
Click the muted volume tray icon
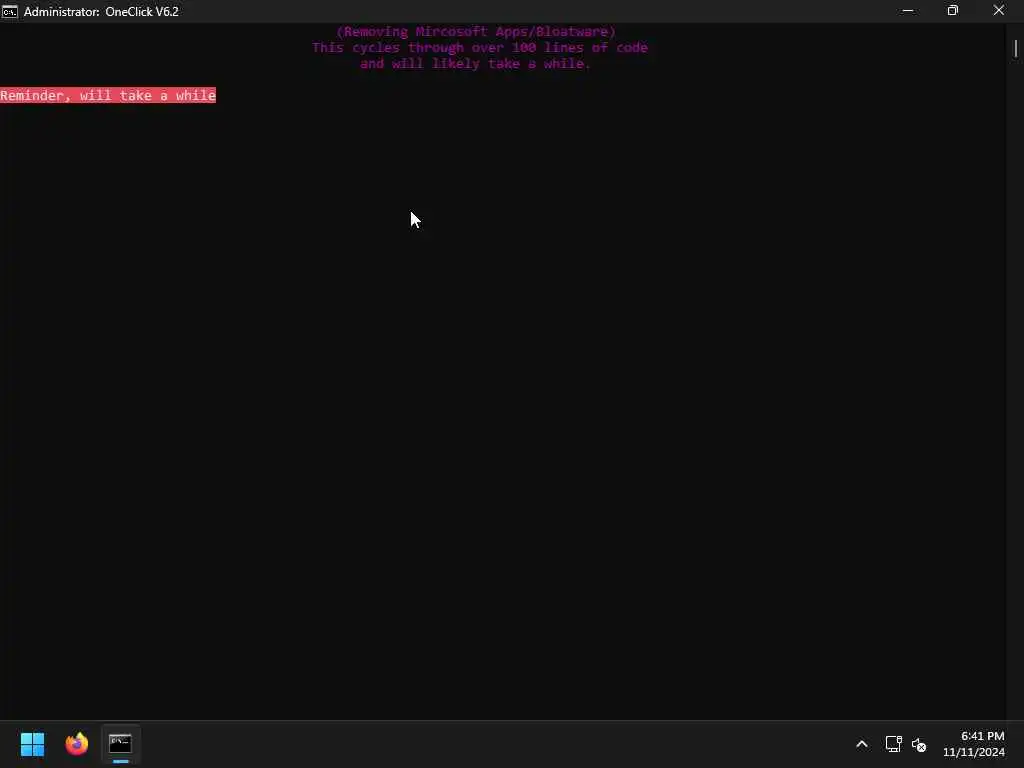(x=919, y=744)
